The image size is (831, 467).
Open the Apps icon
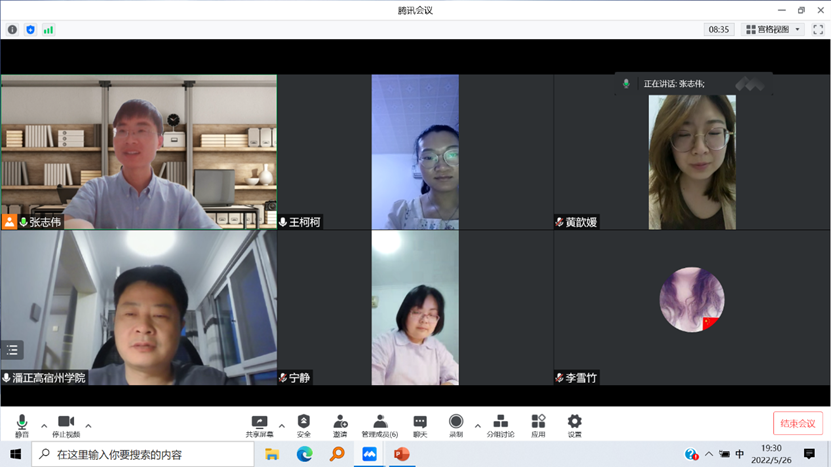(x=538, y=424)
